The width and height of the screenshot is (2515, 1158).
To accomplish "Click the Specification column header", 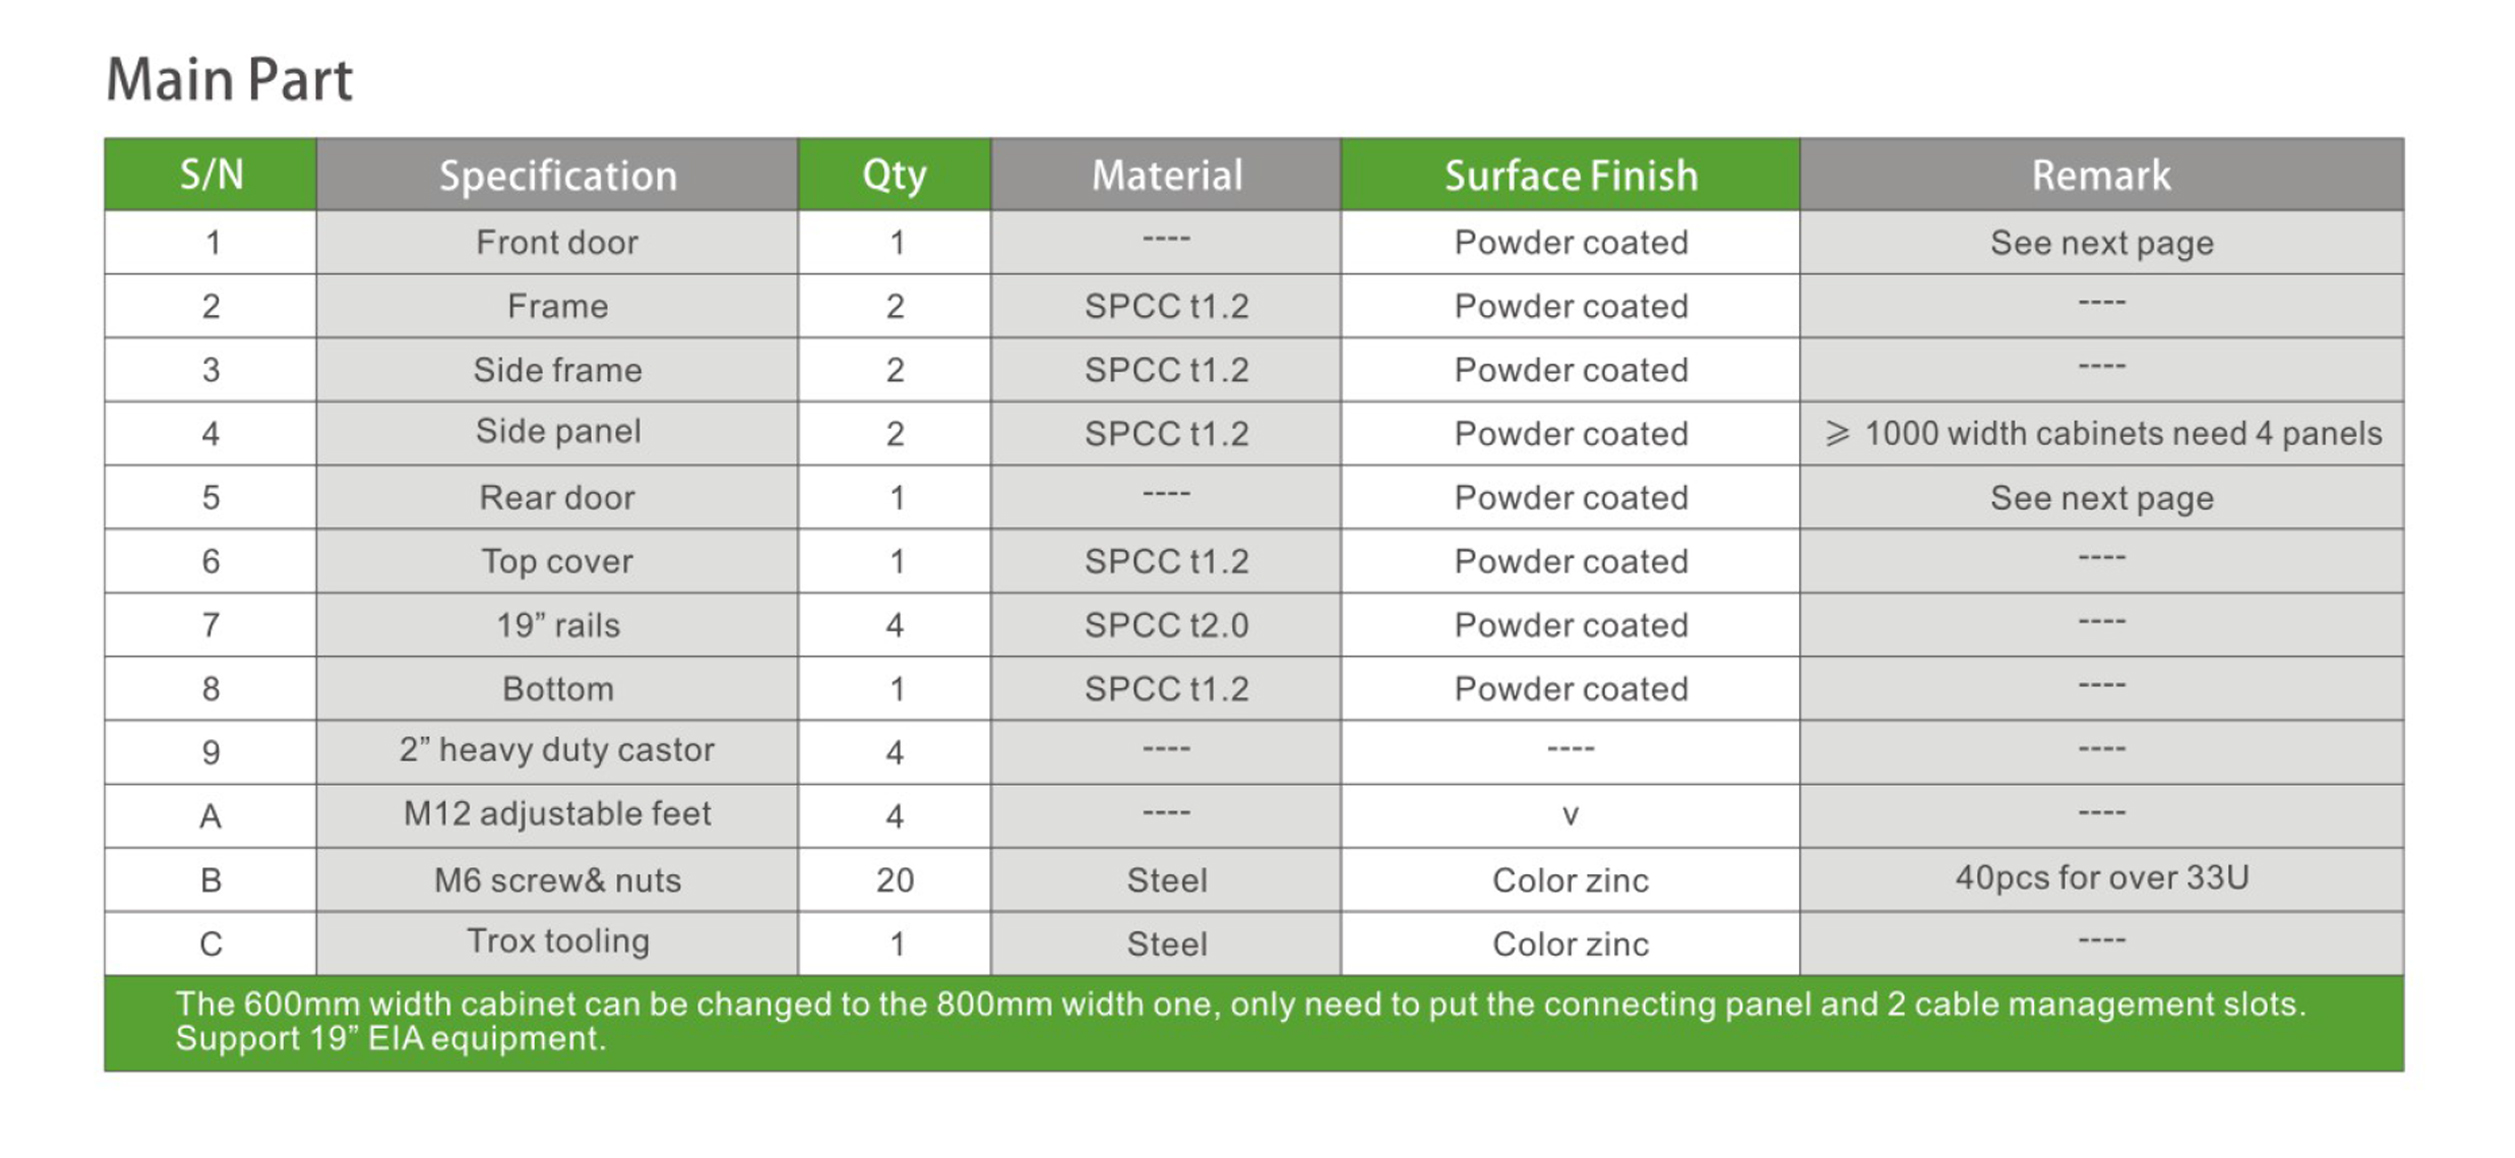I will [x=557, y=176].
